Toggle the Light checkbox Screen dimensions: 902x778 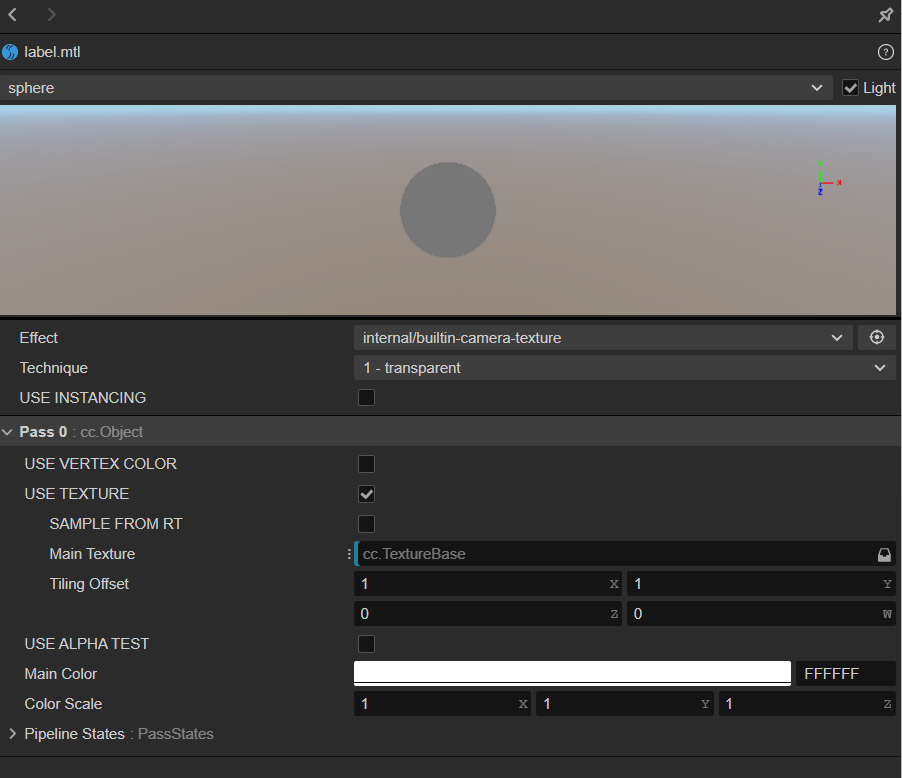click(x=851, y=88)
